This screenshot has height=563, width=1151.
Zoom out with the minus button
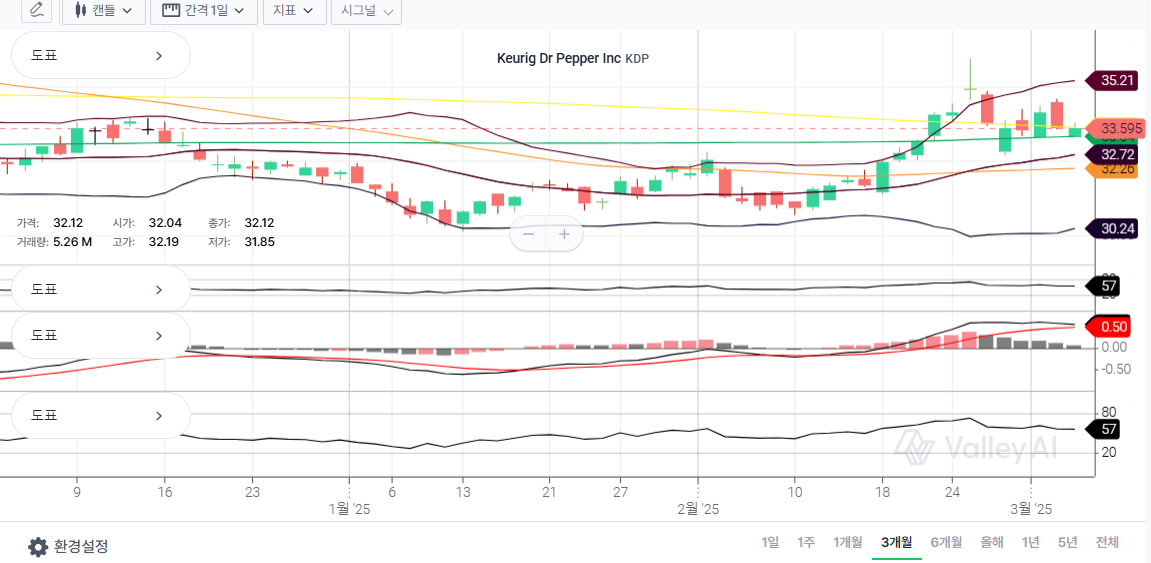529,235
